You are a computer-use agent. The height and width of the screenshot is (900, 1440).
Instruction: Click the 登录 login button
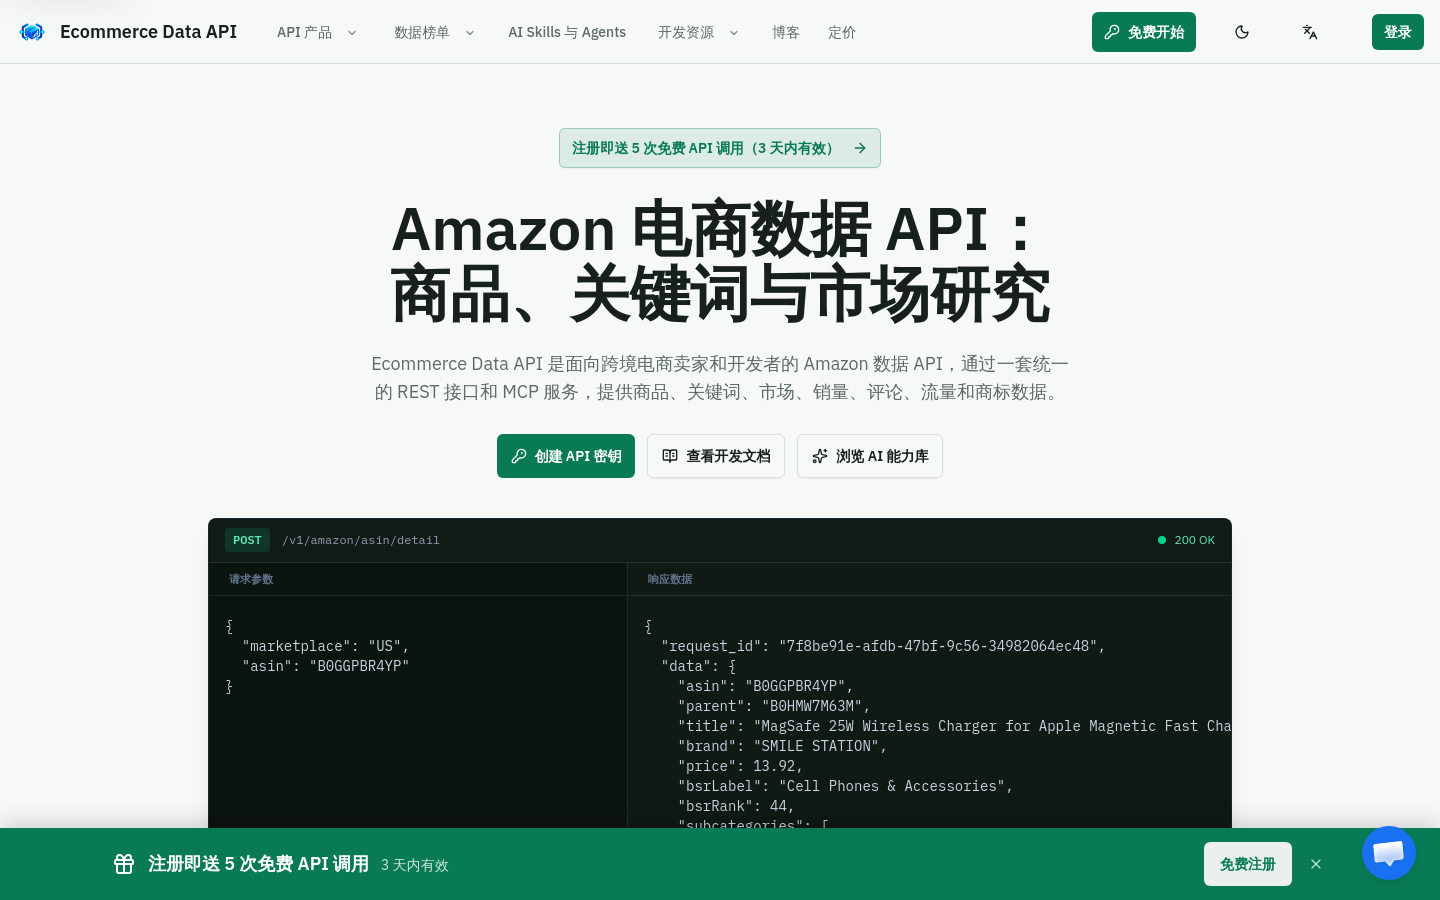click(x=1398, y=32)
